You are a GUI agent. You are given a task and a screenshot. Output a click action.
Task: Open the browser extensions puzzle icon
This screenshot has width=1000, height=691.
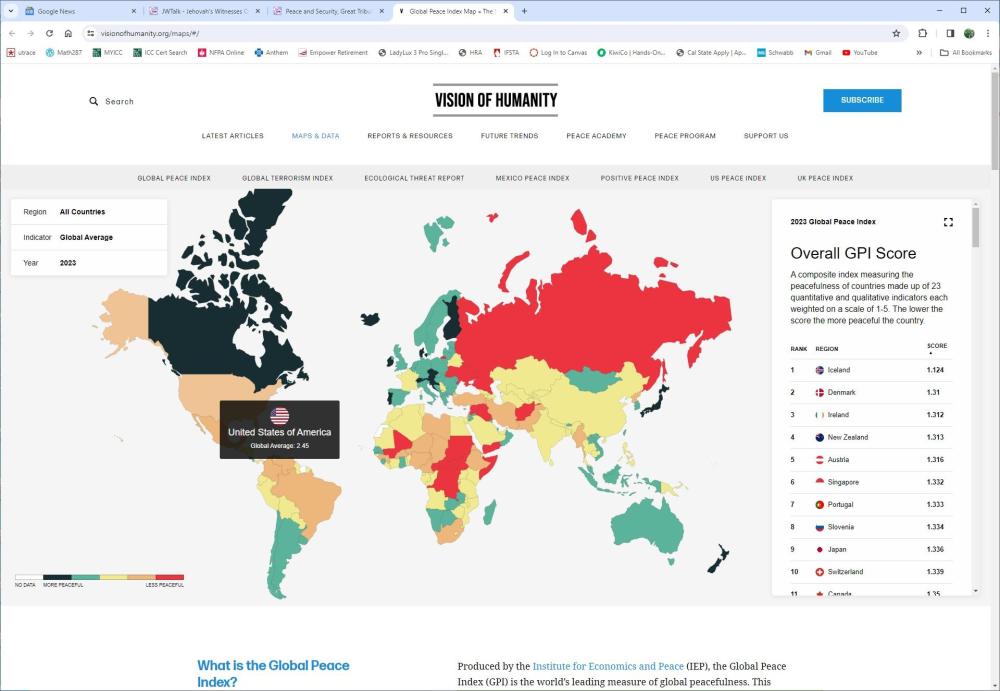coord(923,33)
